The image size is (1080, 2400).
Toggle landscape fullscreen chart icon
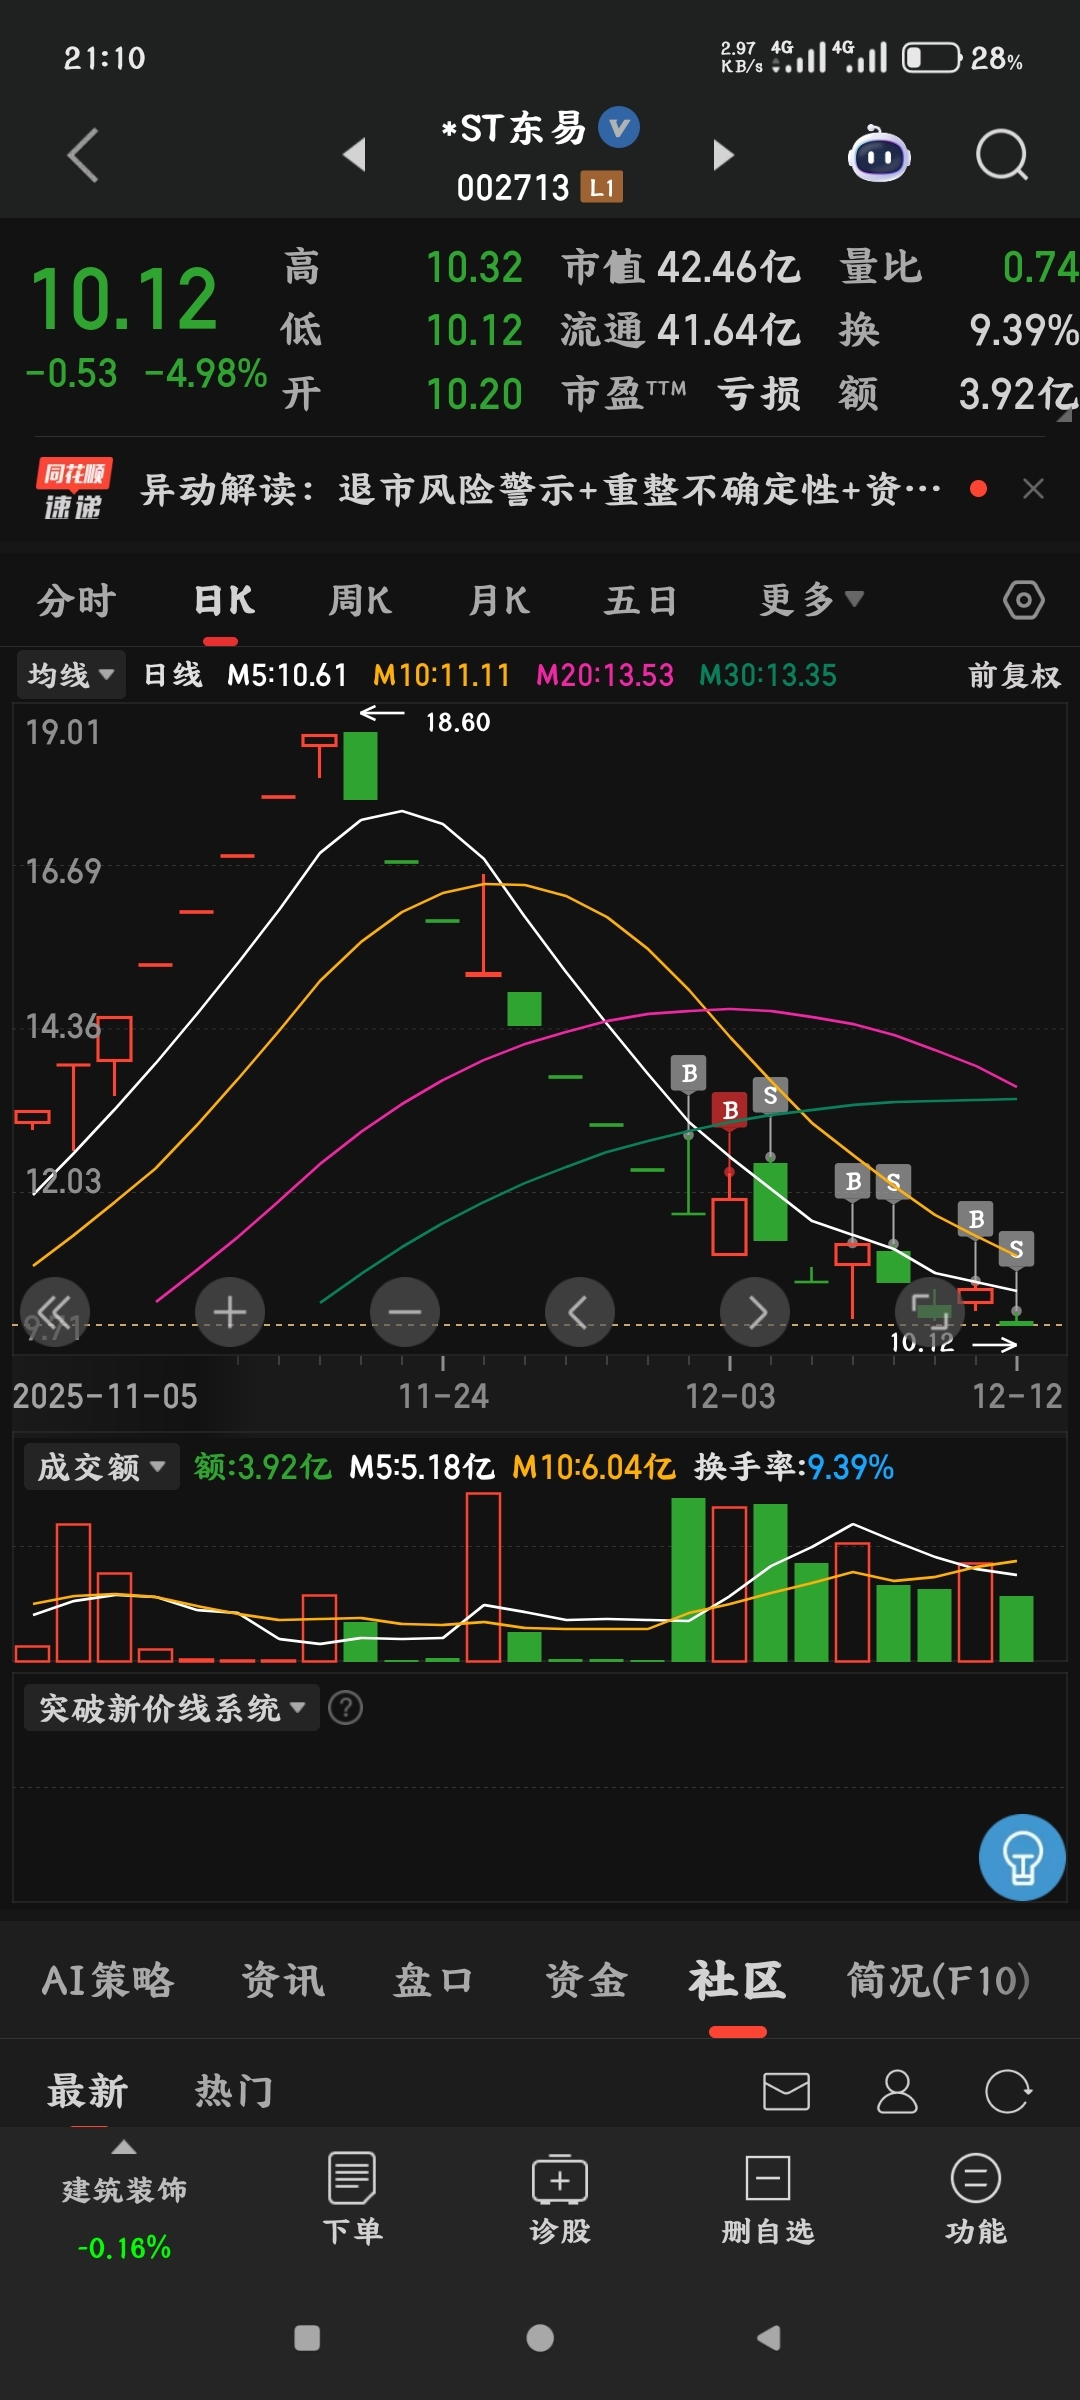tap(930, 1310)
